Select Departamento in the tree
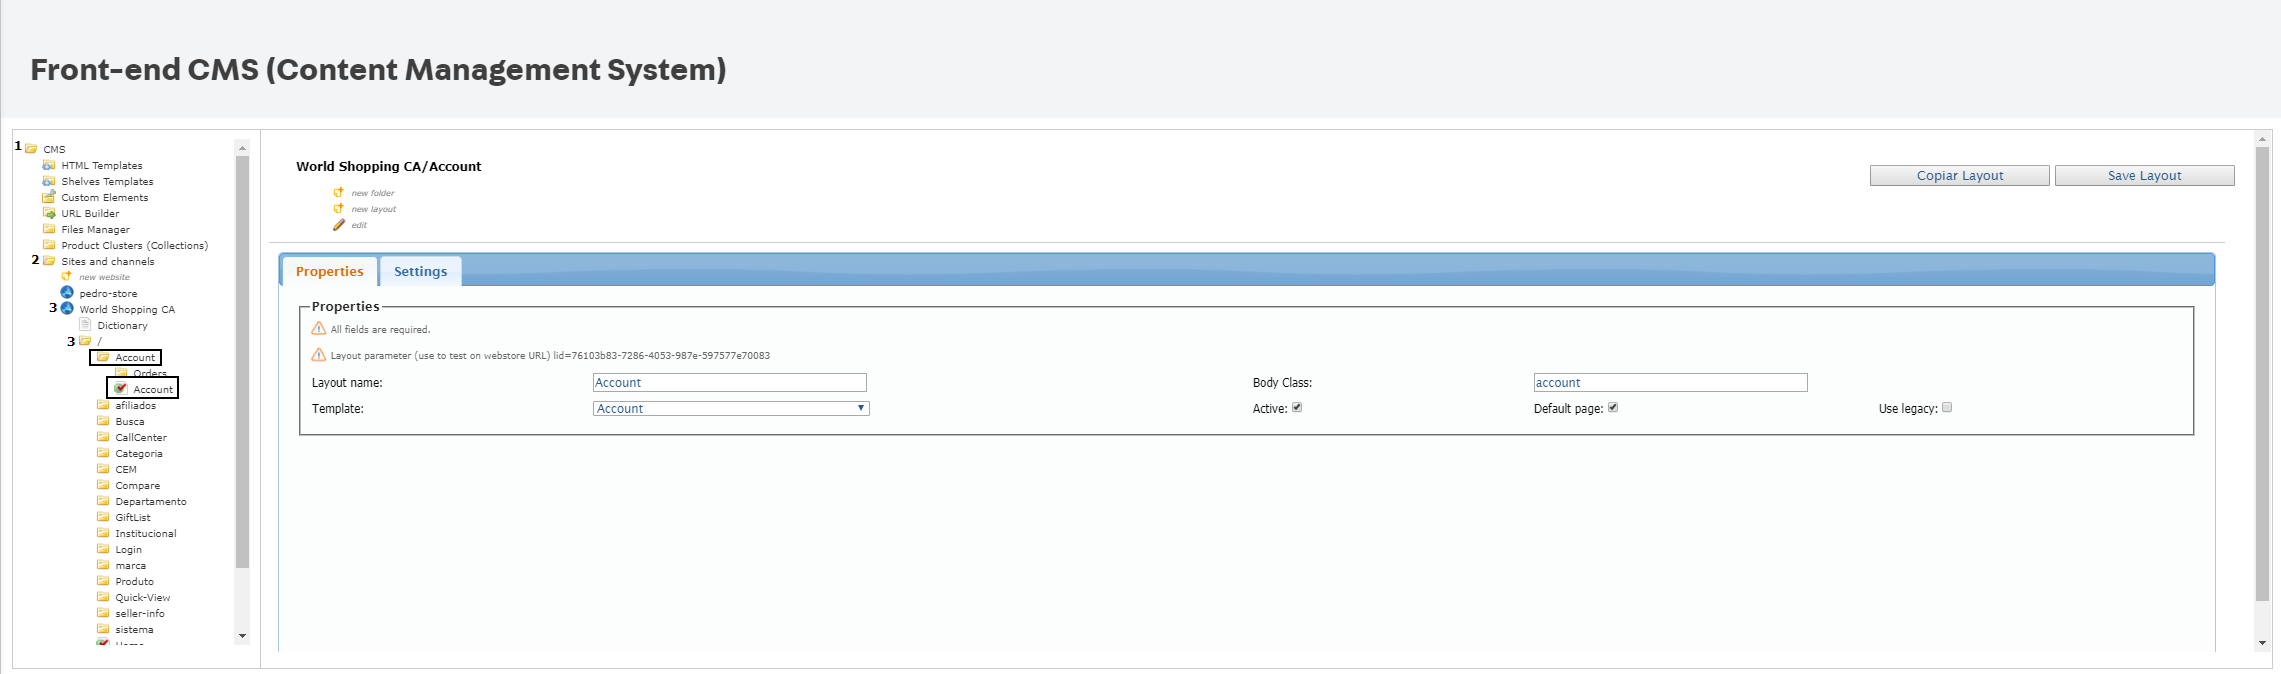Viewport: 2281px width, 674px height. point(151,501)
